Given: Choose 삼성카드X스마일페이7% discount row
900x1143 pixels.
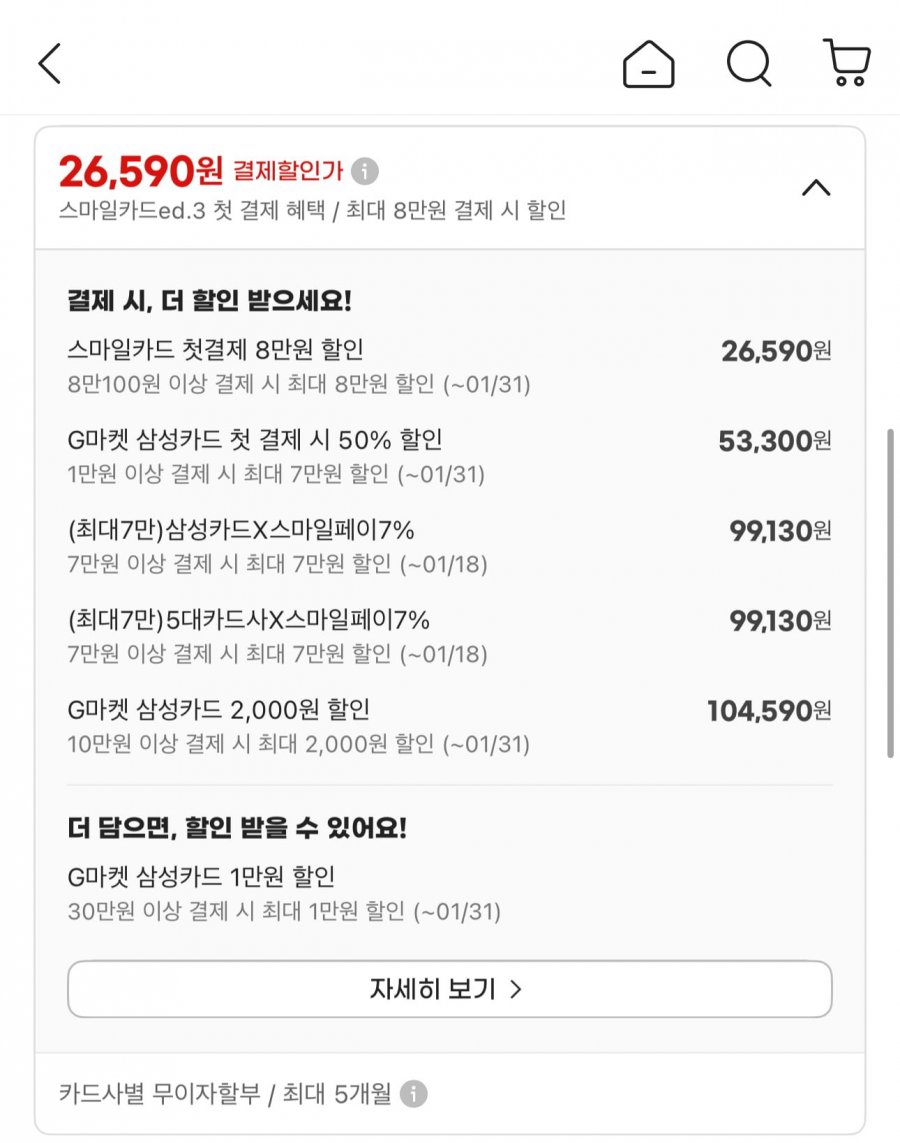Looking at the screenshot, I should (x=241, y=530).
